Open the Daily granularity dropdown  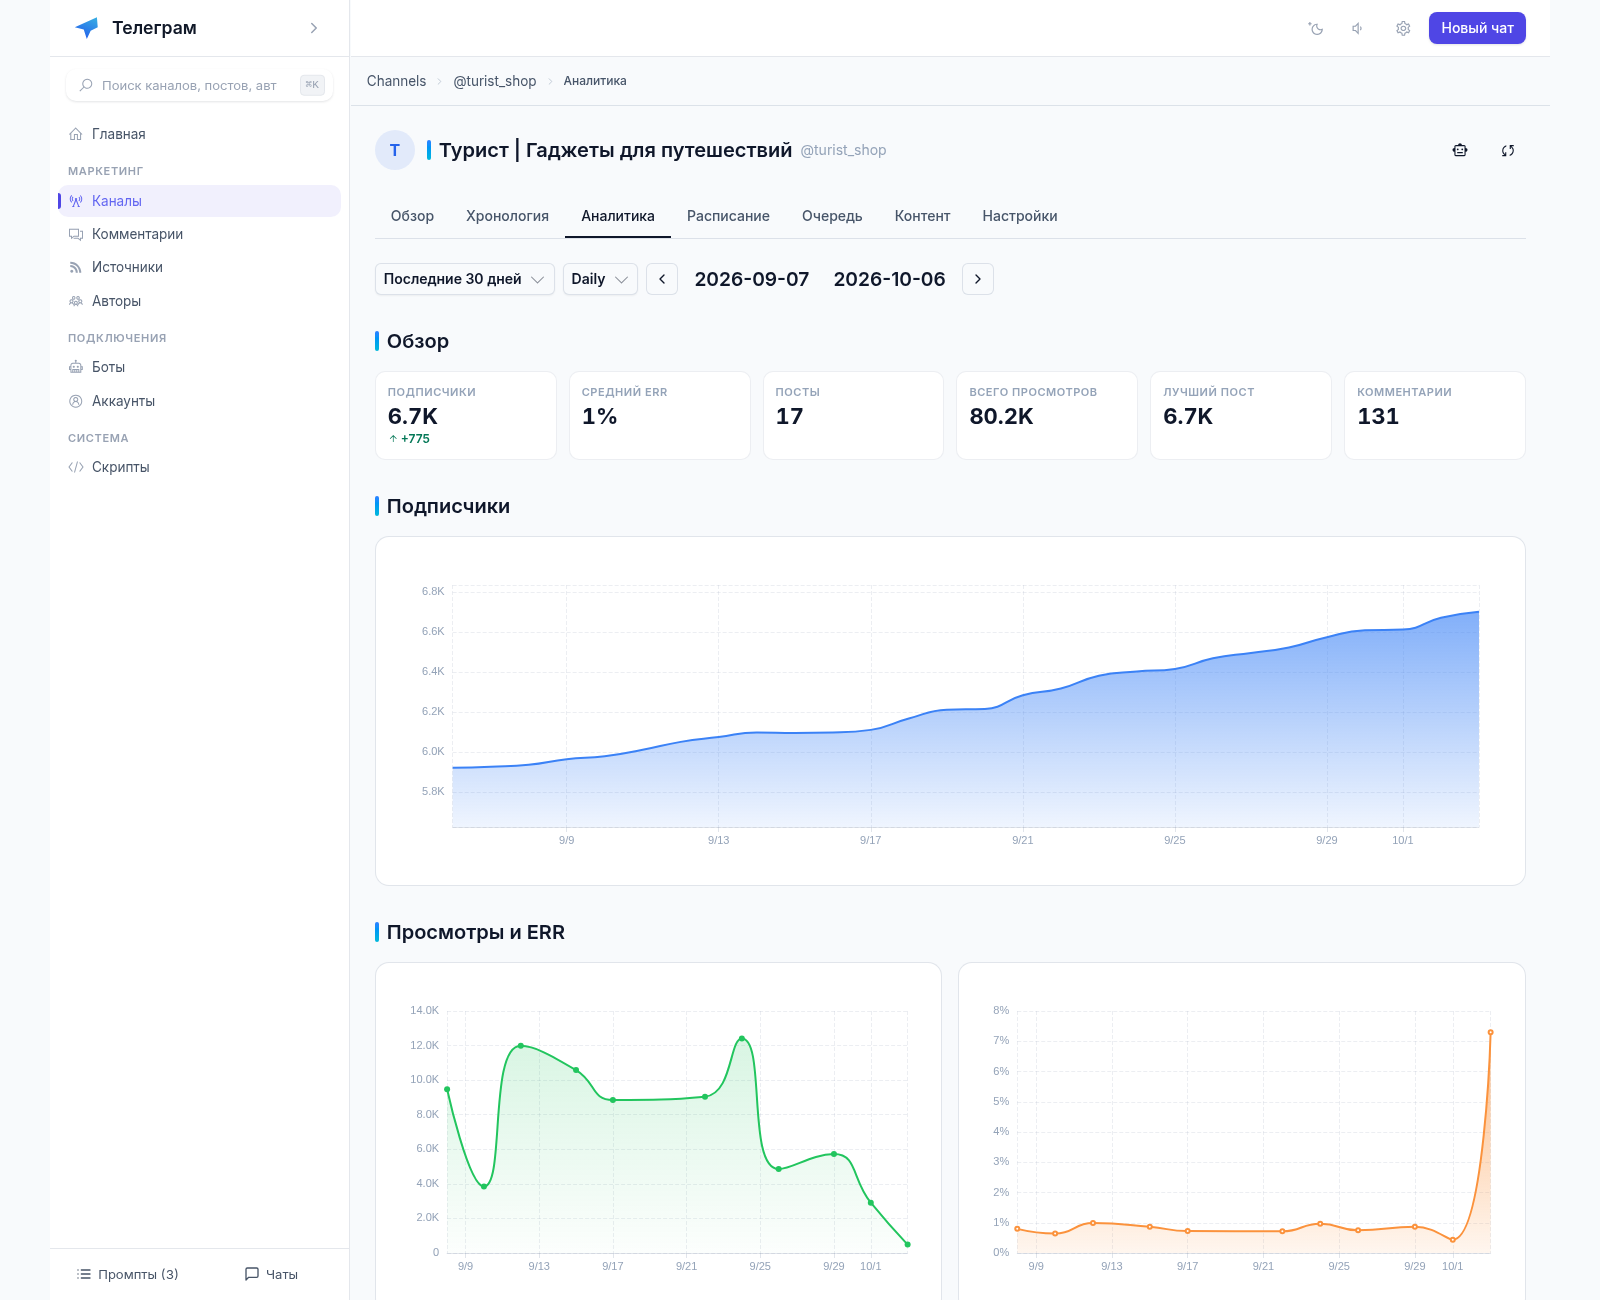pyautogui.click(x=600, y=279)
